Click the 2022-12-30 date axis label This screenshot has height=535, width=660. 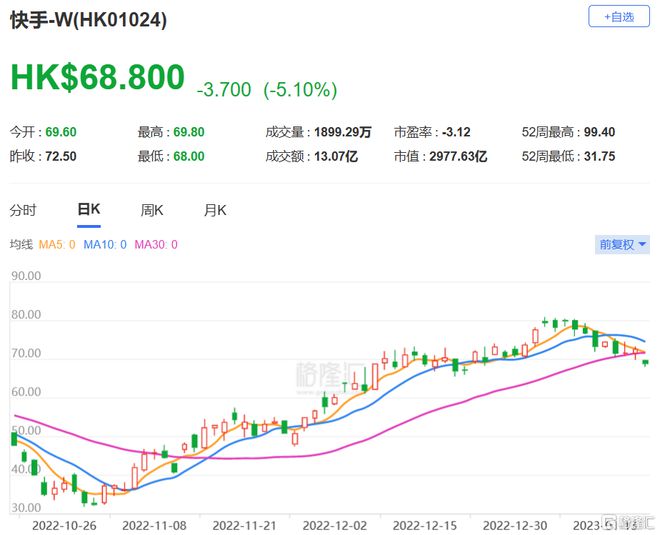(515, 525)
